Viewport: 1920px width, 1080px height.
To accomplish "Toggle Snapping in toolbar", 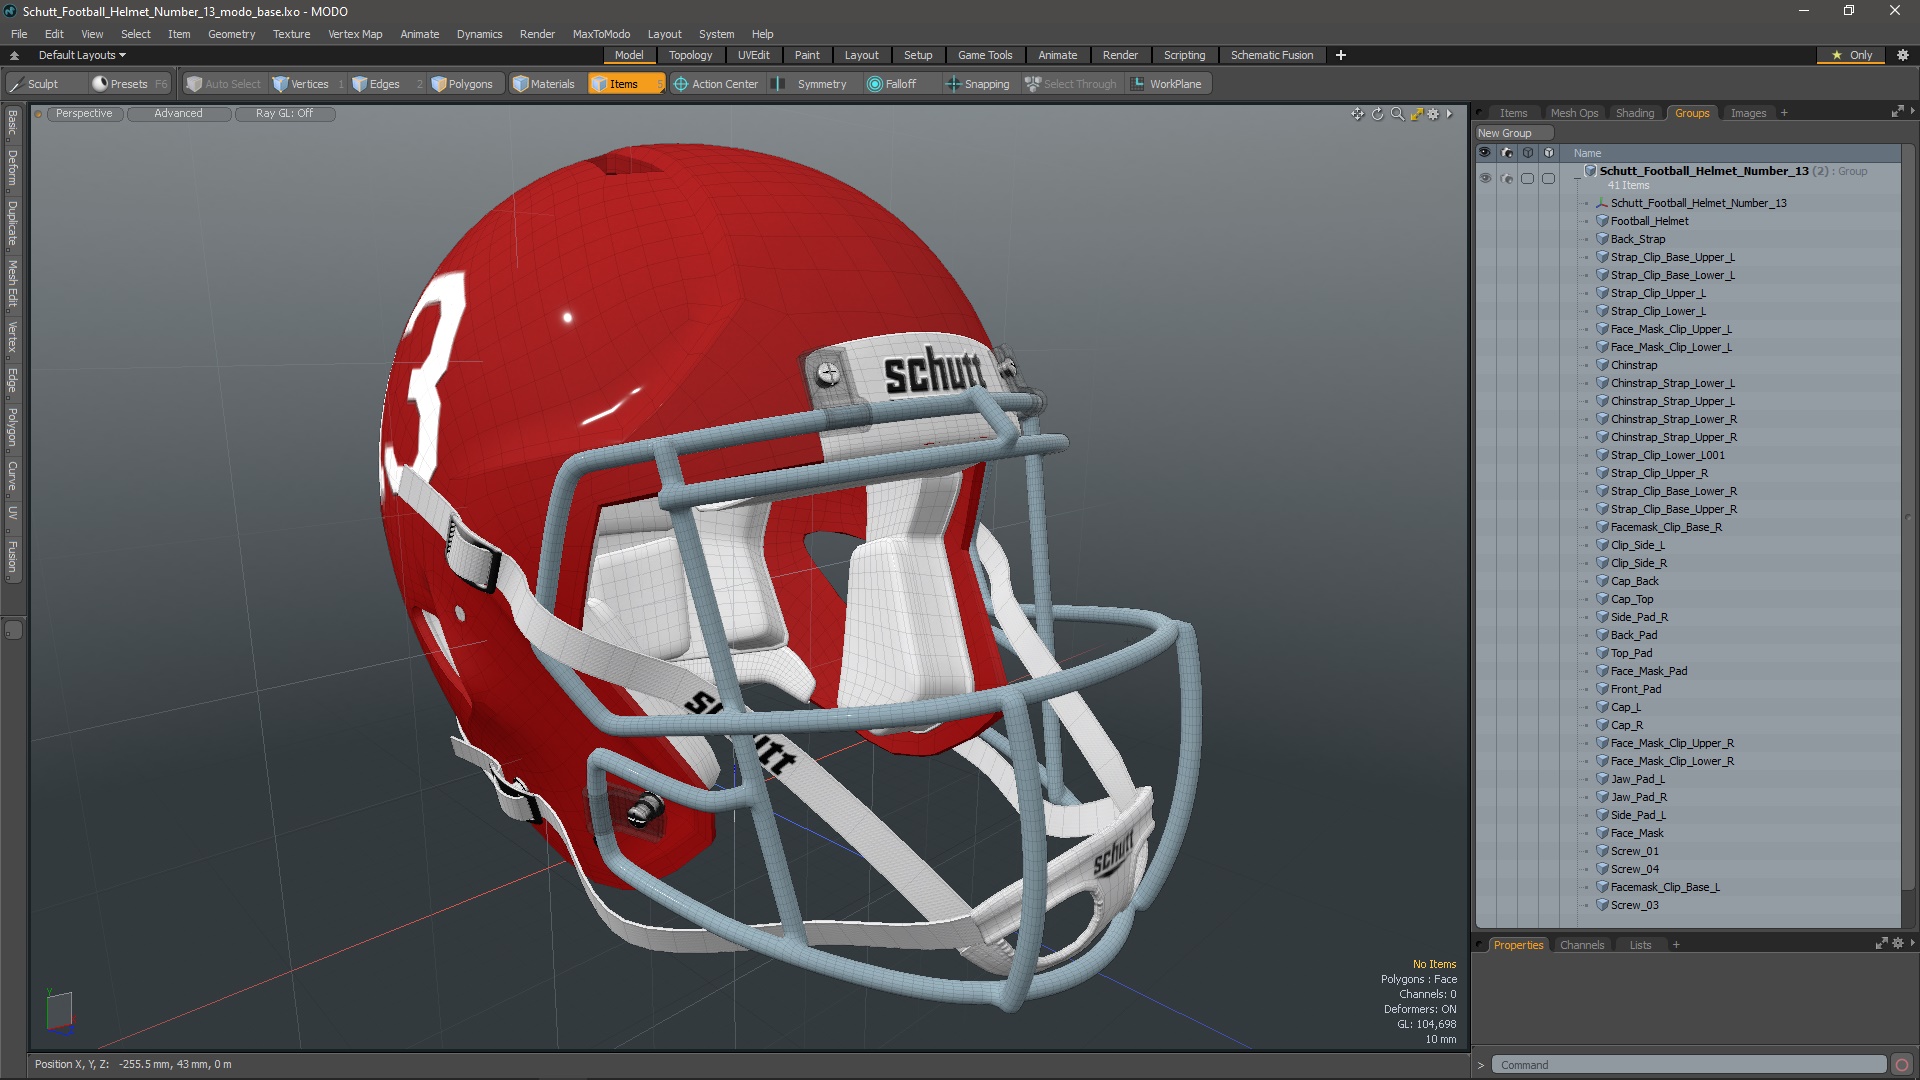I will (978, 84).
